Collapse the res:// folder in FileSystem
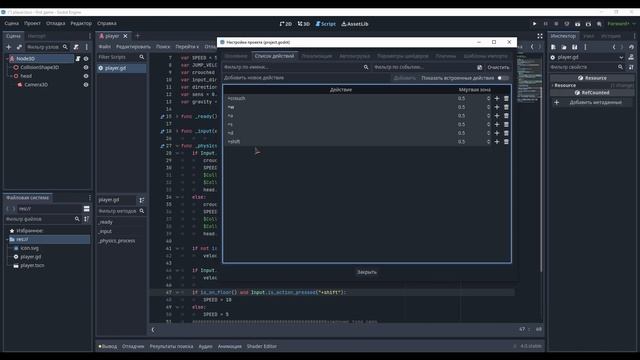The image size is (640, 360). (x=7, y=240)
